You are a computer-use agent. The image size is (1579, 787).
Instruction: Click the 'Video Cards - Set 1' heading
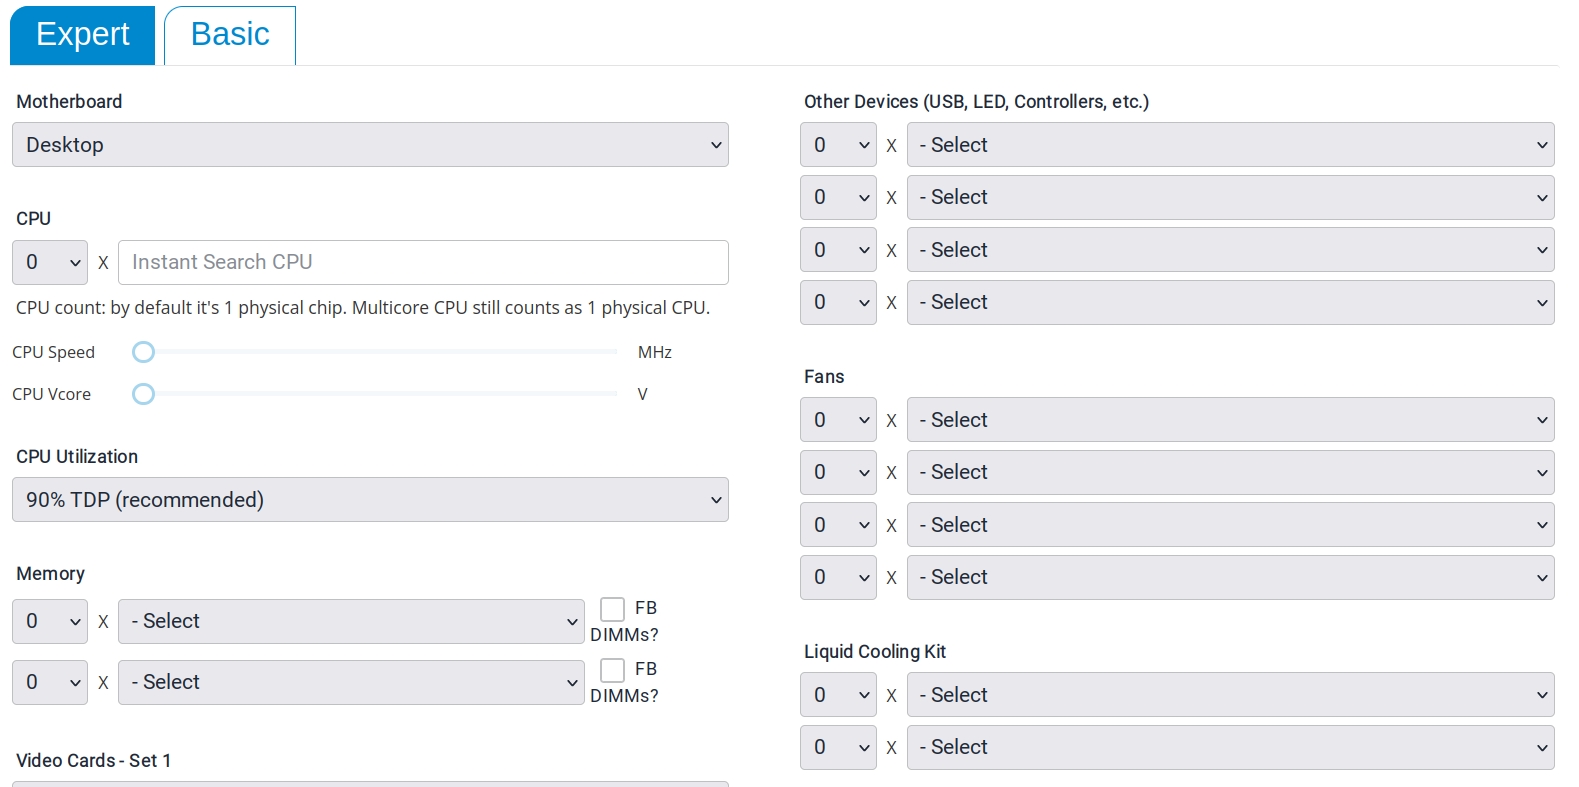(x=94, y=761)
